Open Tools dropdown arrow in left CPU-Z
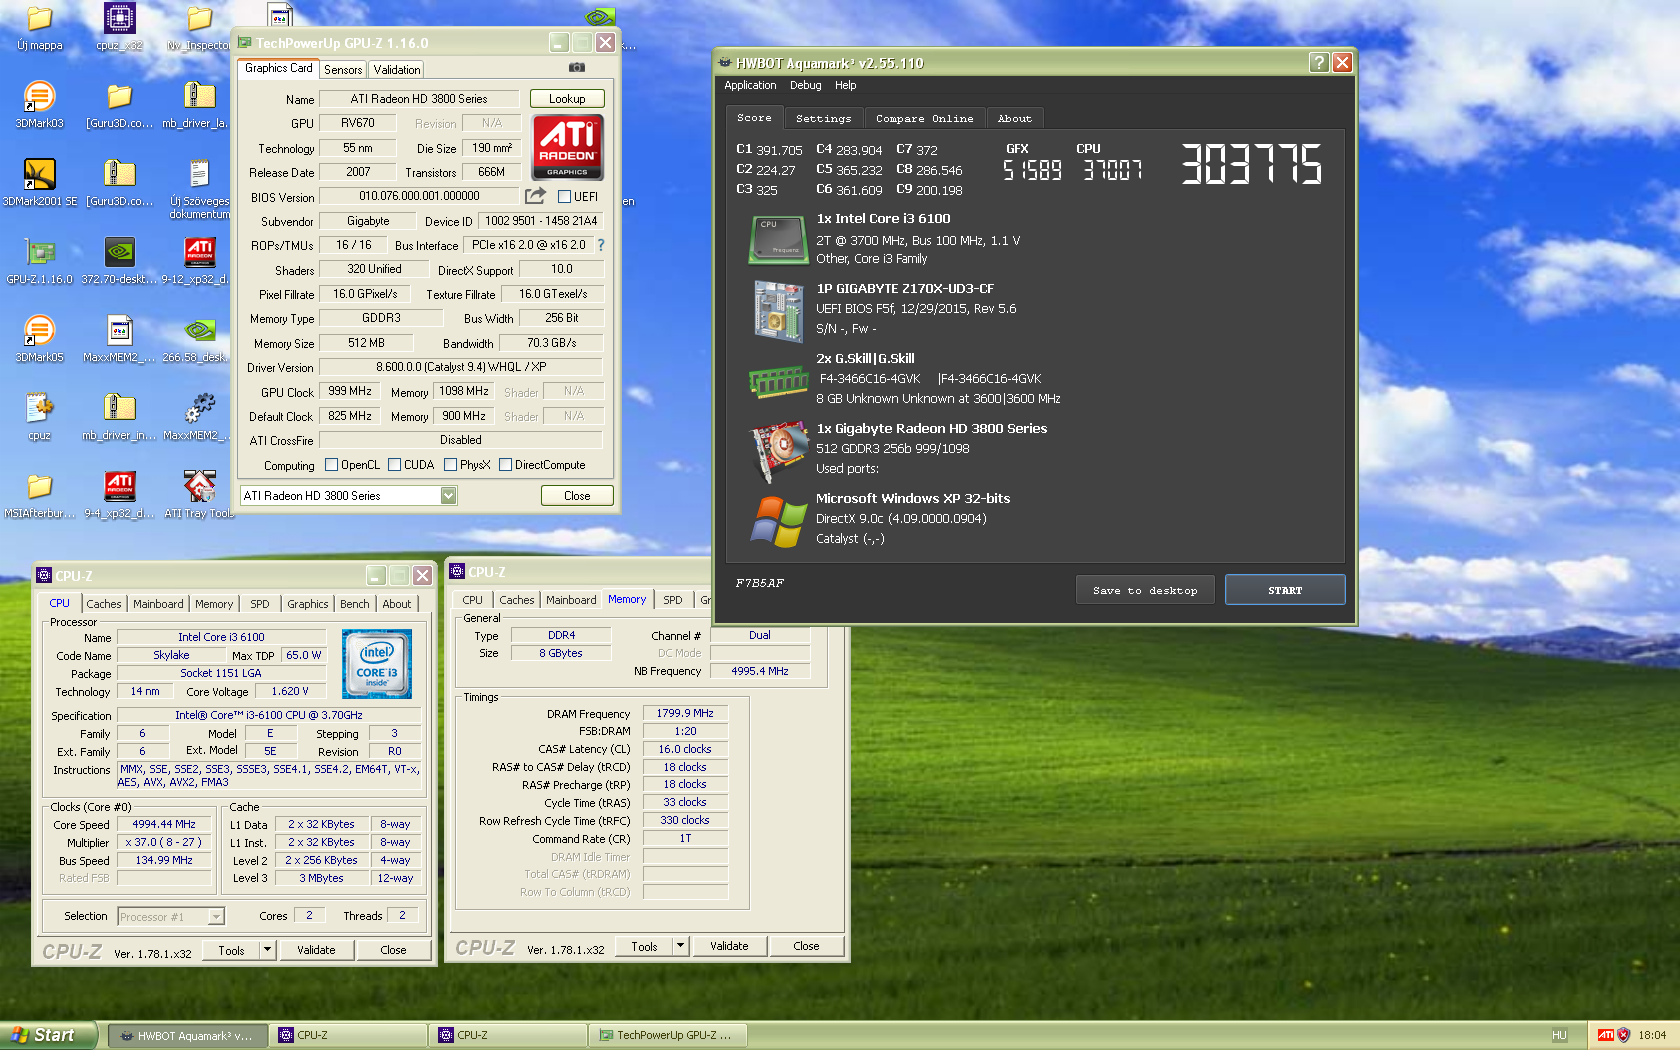This screenshot has width=1680, height=1050. tap(267, 950)
